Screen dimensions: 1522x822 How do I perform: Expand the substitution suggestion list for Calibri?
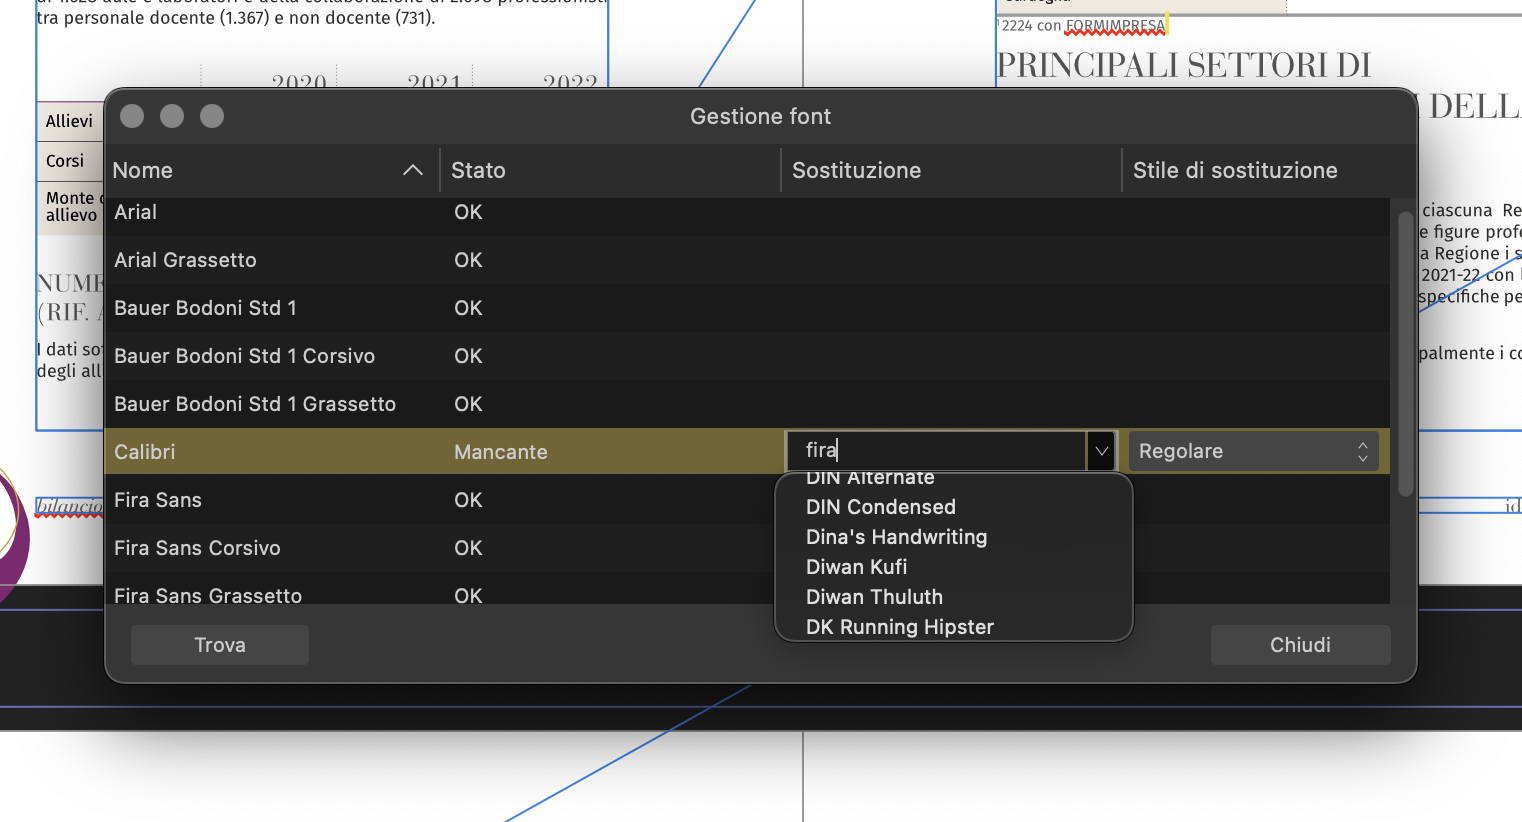1100,451
